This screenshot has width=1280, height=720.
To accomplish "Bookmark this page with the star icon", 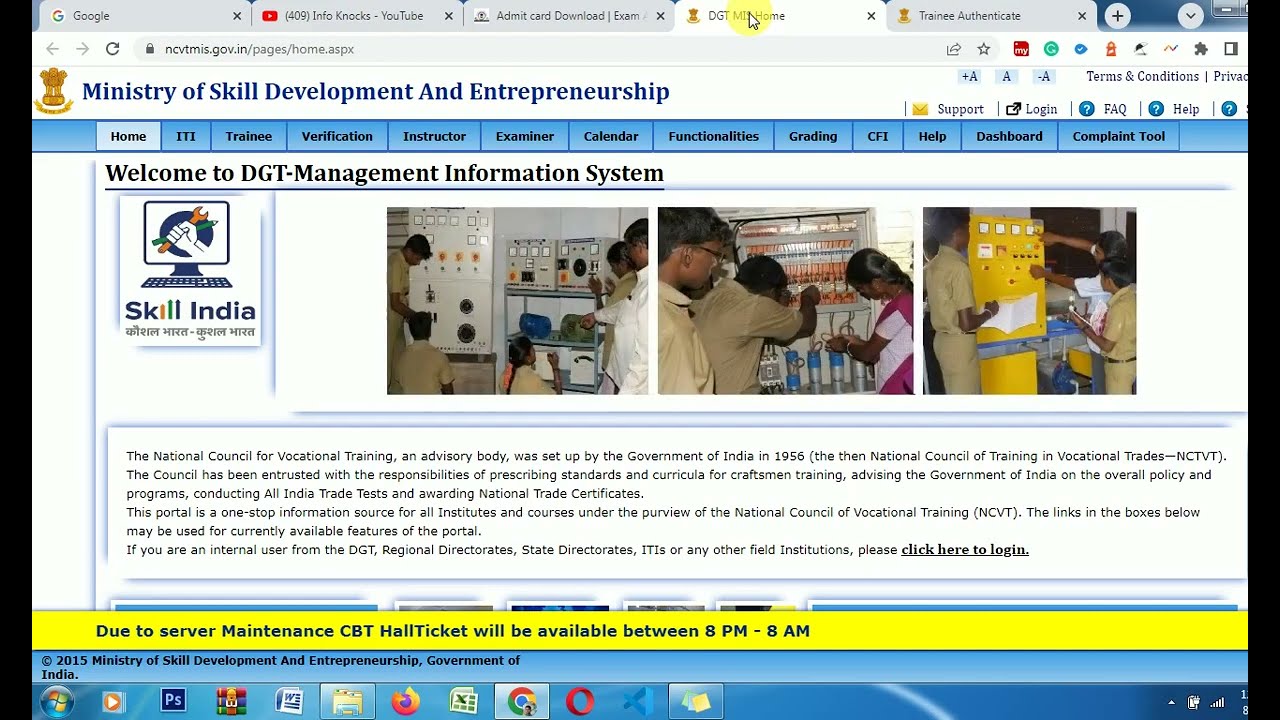I will [984, 49].
